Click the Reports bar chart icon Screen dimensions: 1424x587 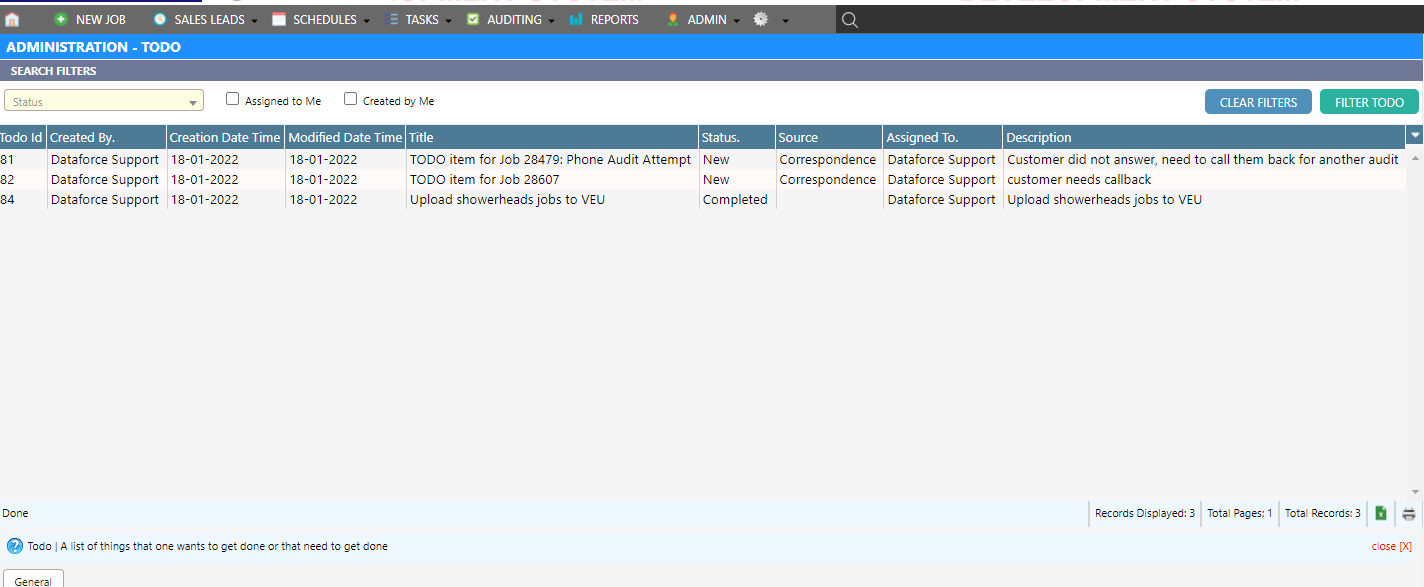click(577, 19)
